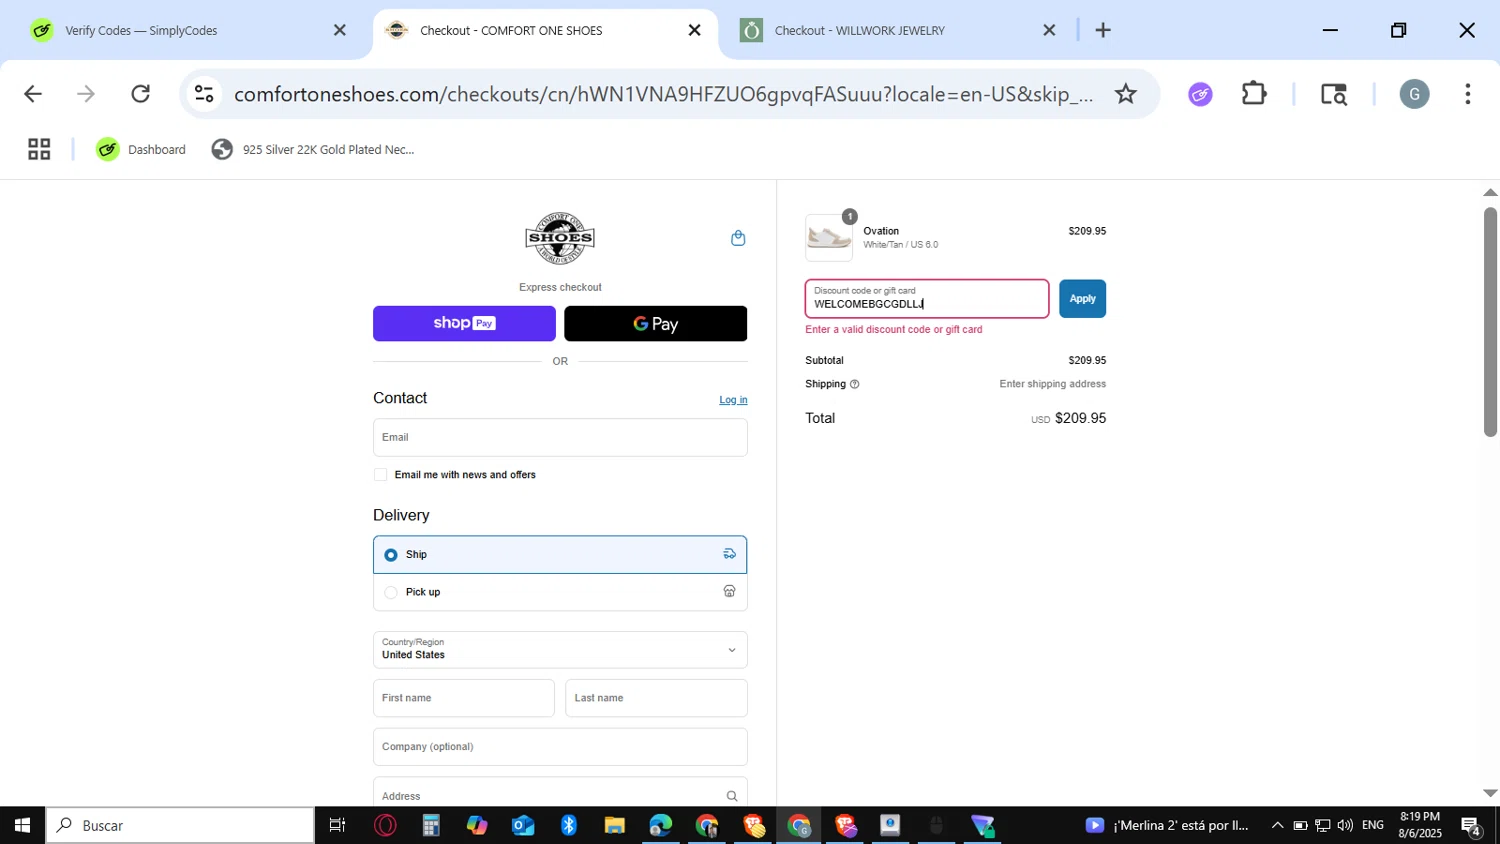
Task: Focus the Email input field
Action: click(560, 437)
